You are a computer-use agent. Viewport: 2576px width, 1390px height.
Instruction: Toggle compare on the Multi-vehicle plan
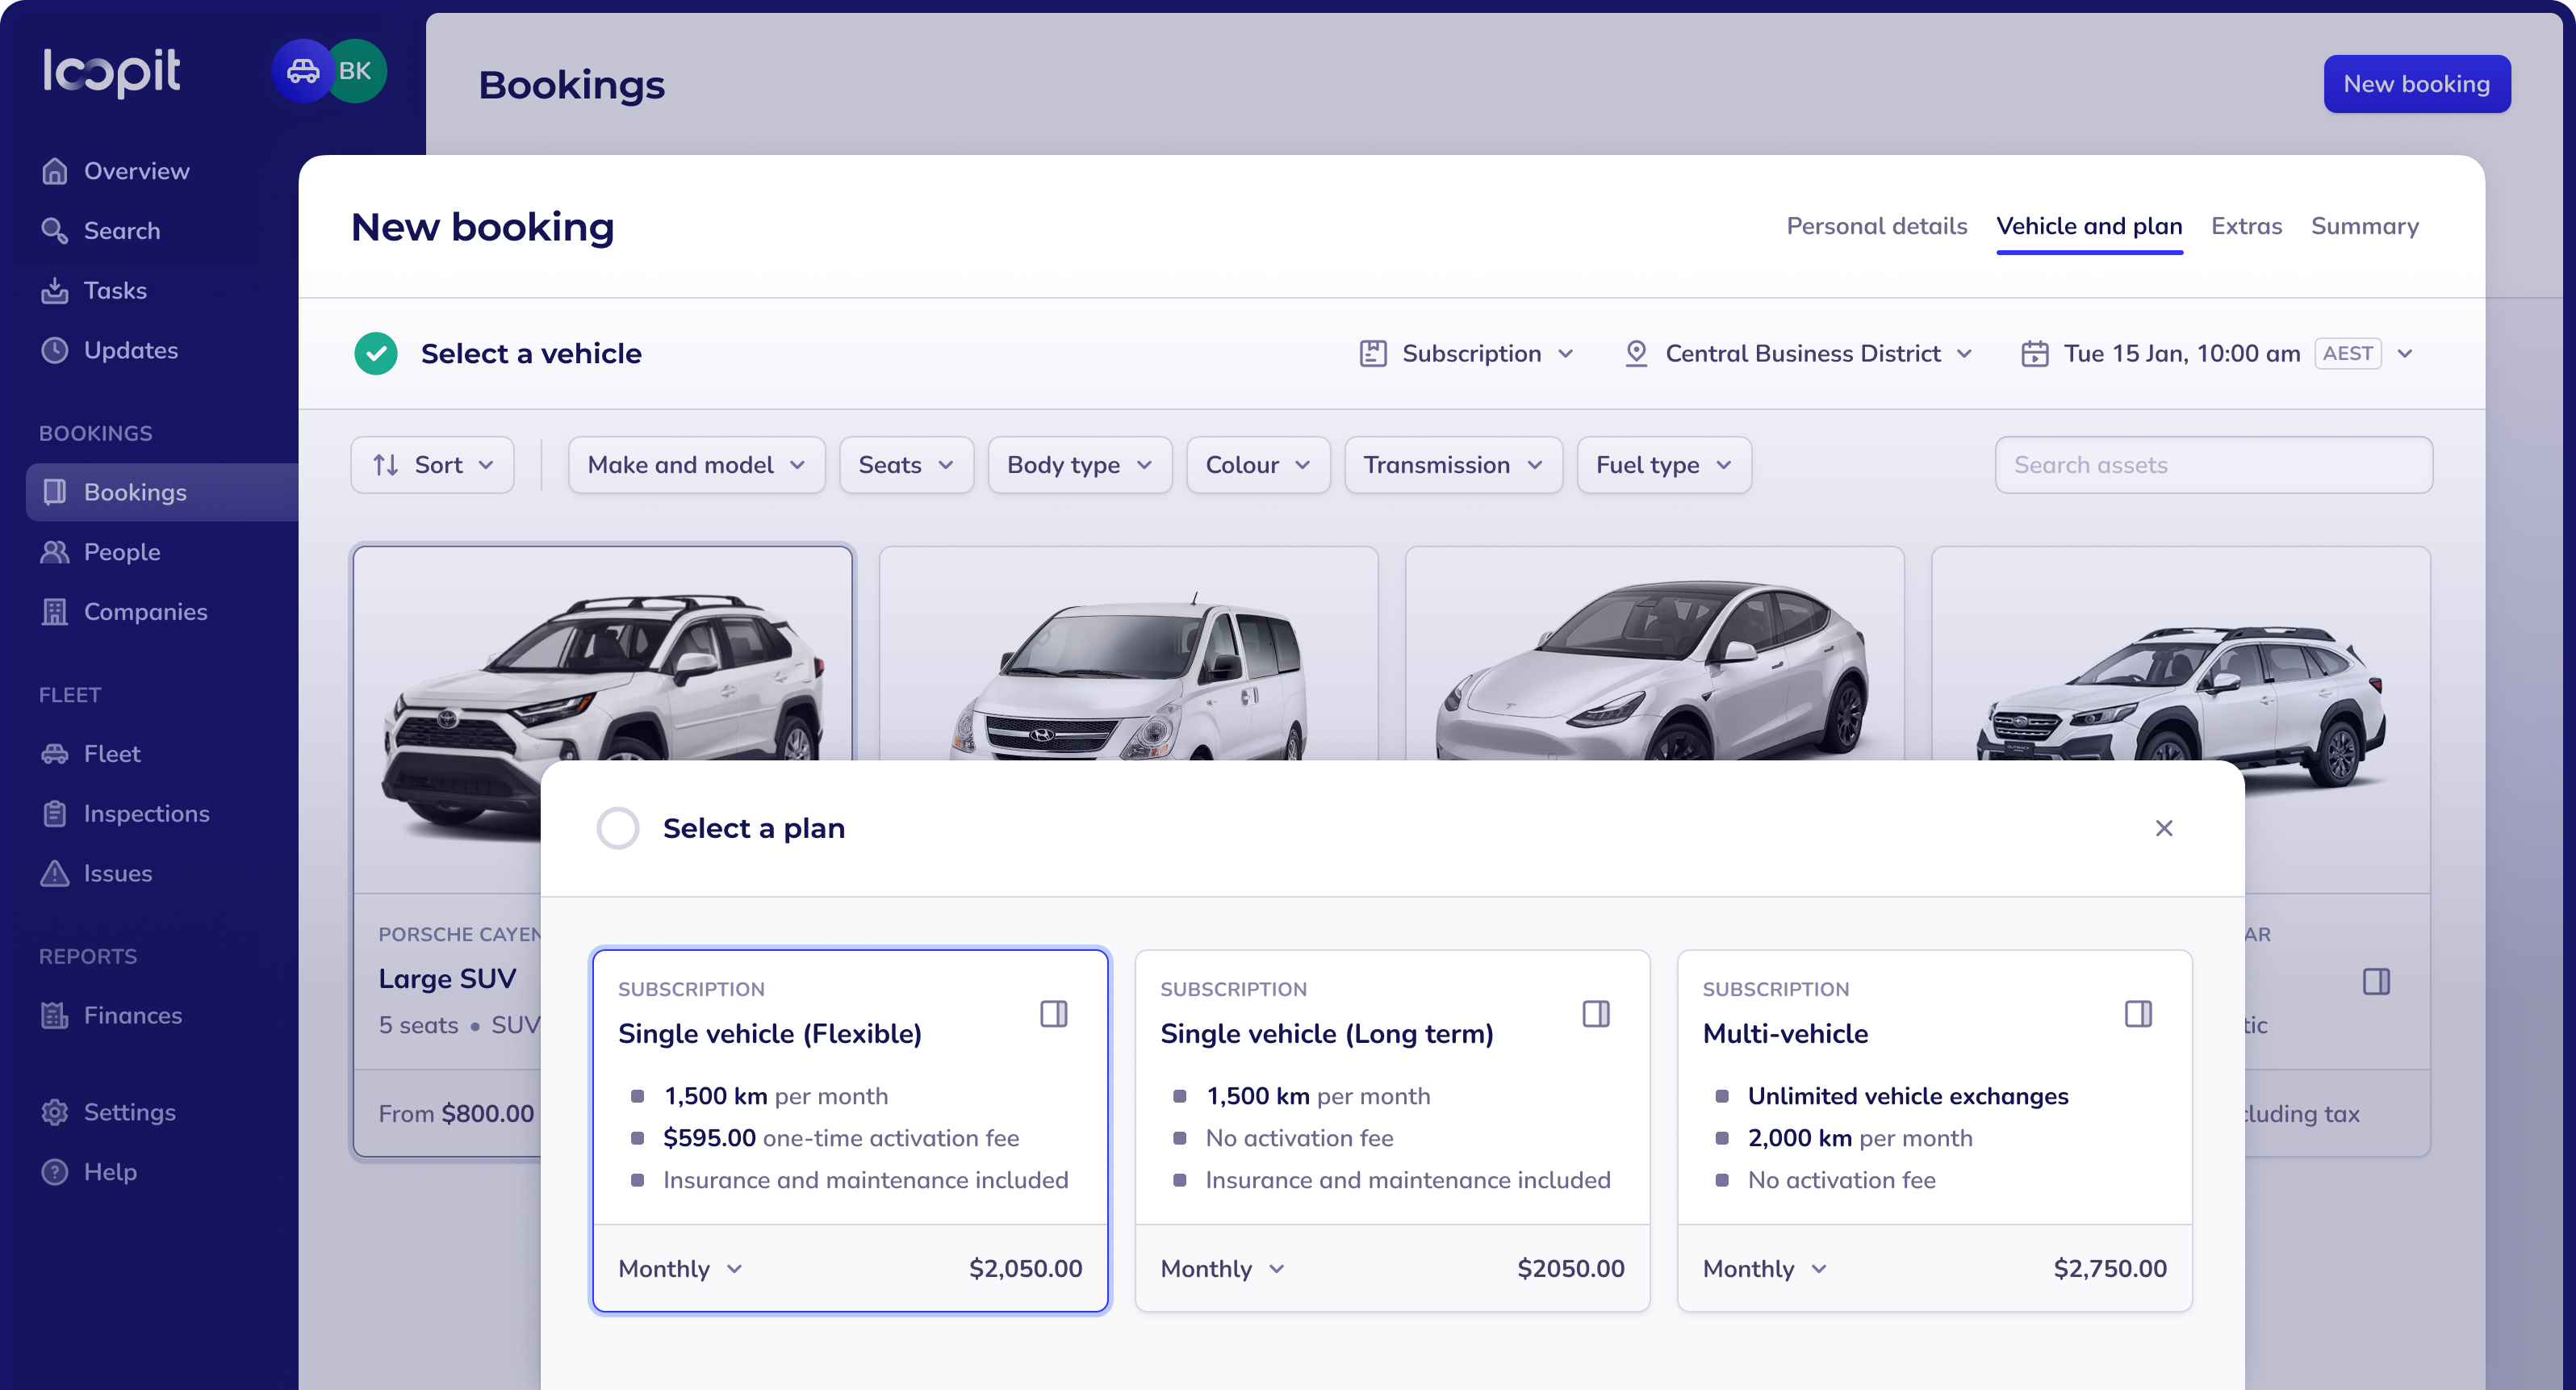tap(2139, 1013)
